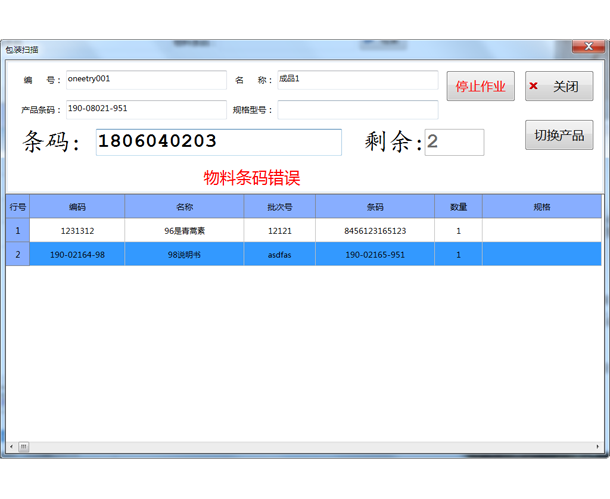Select barcode cell 8456123165123
The width and height of the screenshot is (610, 499).
coord(375,230)
